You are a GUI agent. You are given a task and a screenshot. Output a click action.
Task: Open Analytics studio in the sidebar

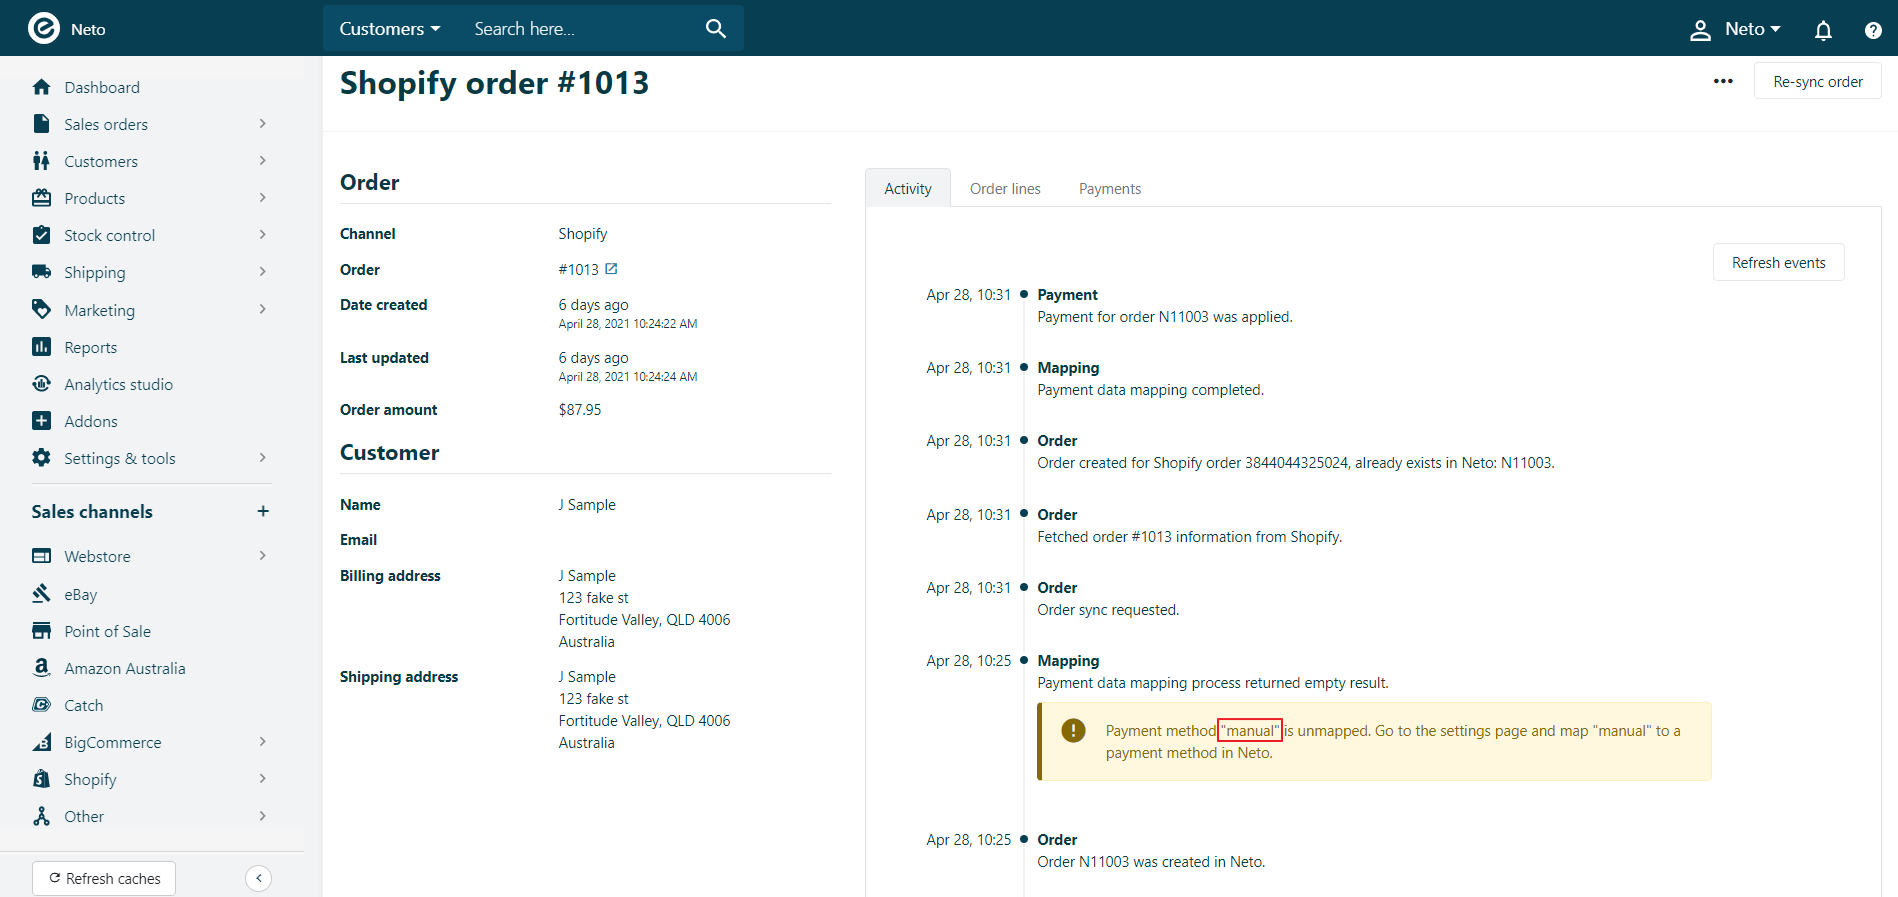coord(118,384)
